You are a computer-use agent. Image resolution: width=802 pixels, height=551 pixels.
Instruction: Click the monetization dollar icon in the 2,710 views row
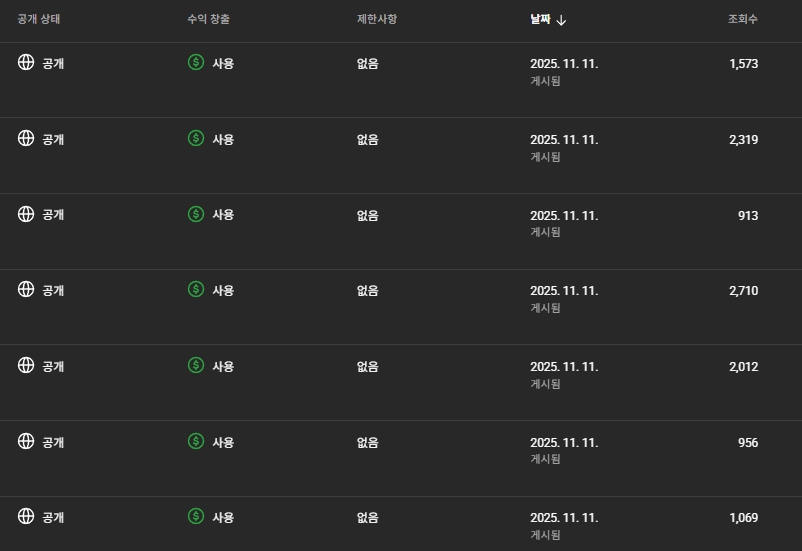point(196,290)
